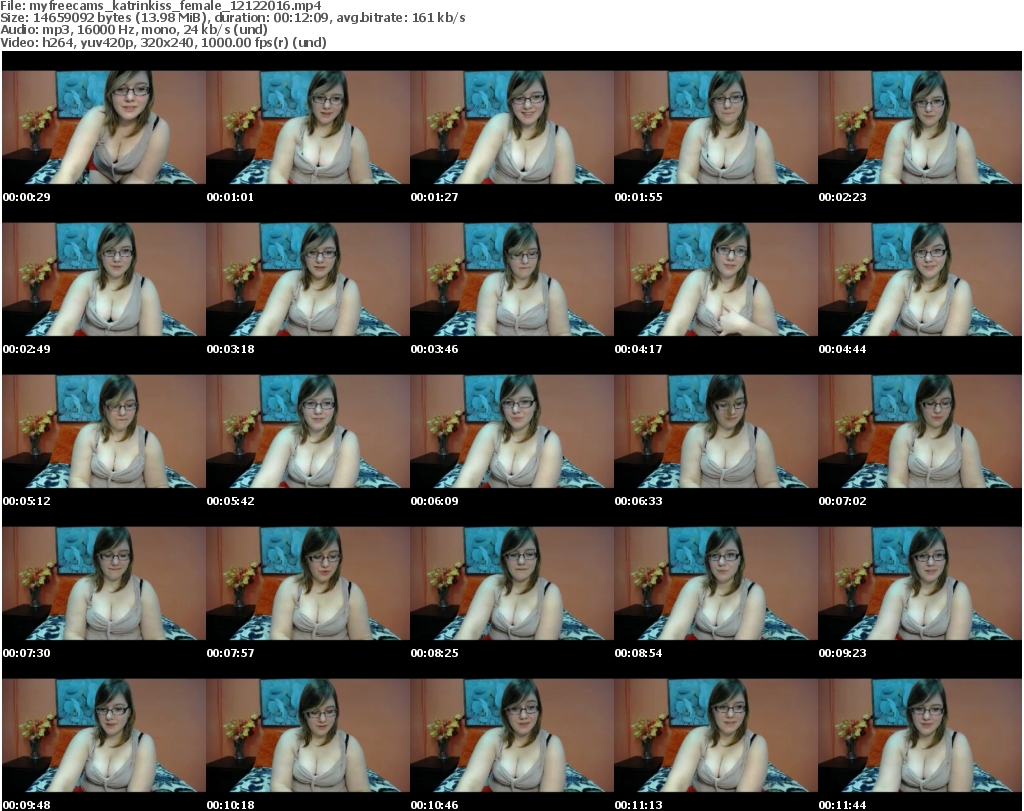1024x811 pixels.
Task: Click the timestamp text 00:01:01
Action: [231, 197]
